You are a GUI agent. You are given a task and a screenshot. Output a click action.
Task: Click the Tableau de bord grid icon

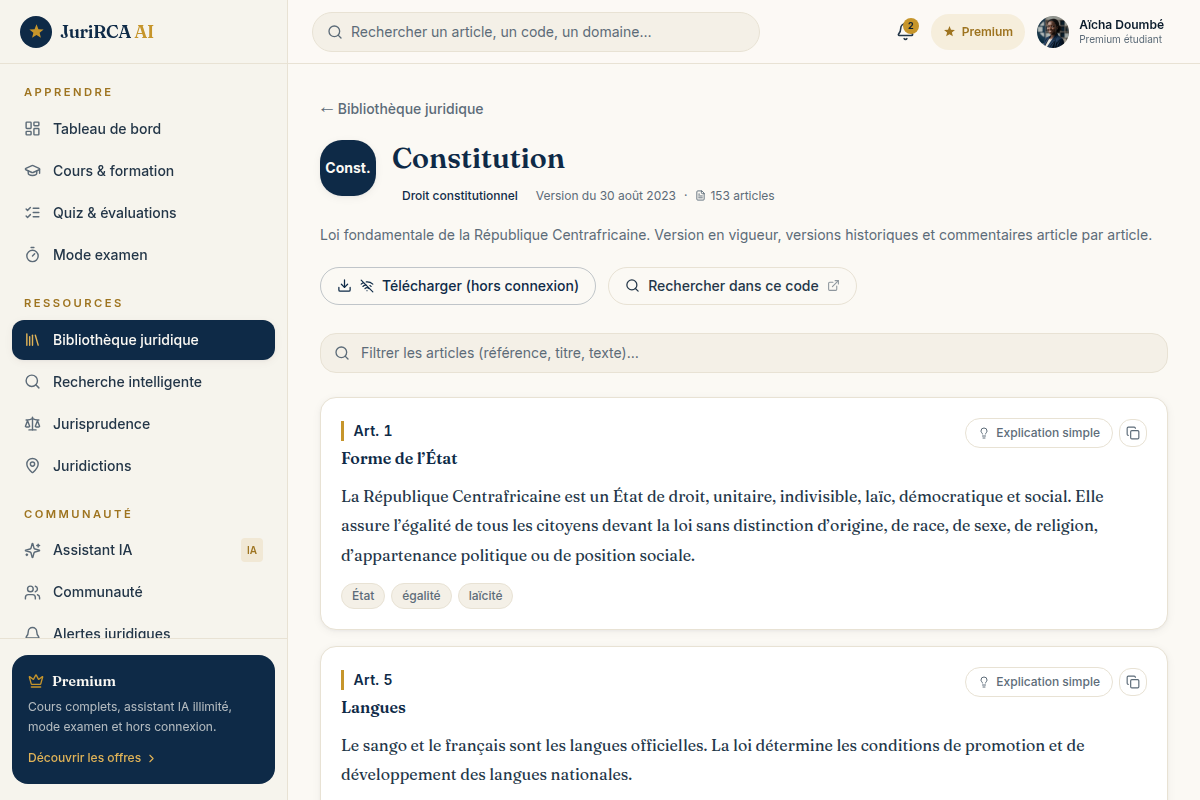32,129
